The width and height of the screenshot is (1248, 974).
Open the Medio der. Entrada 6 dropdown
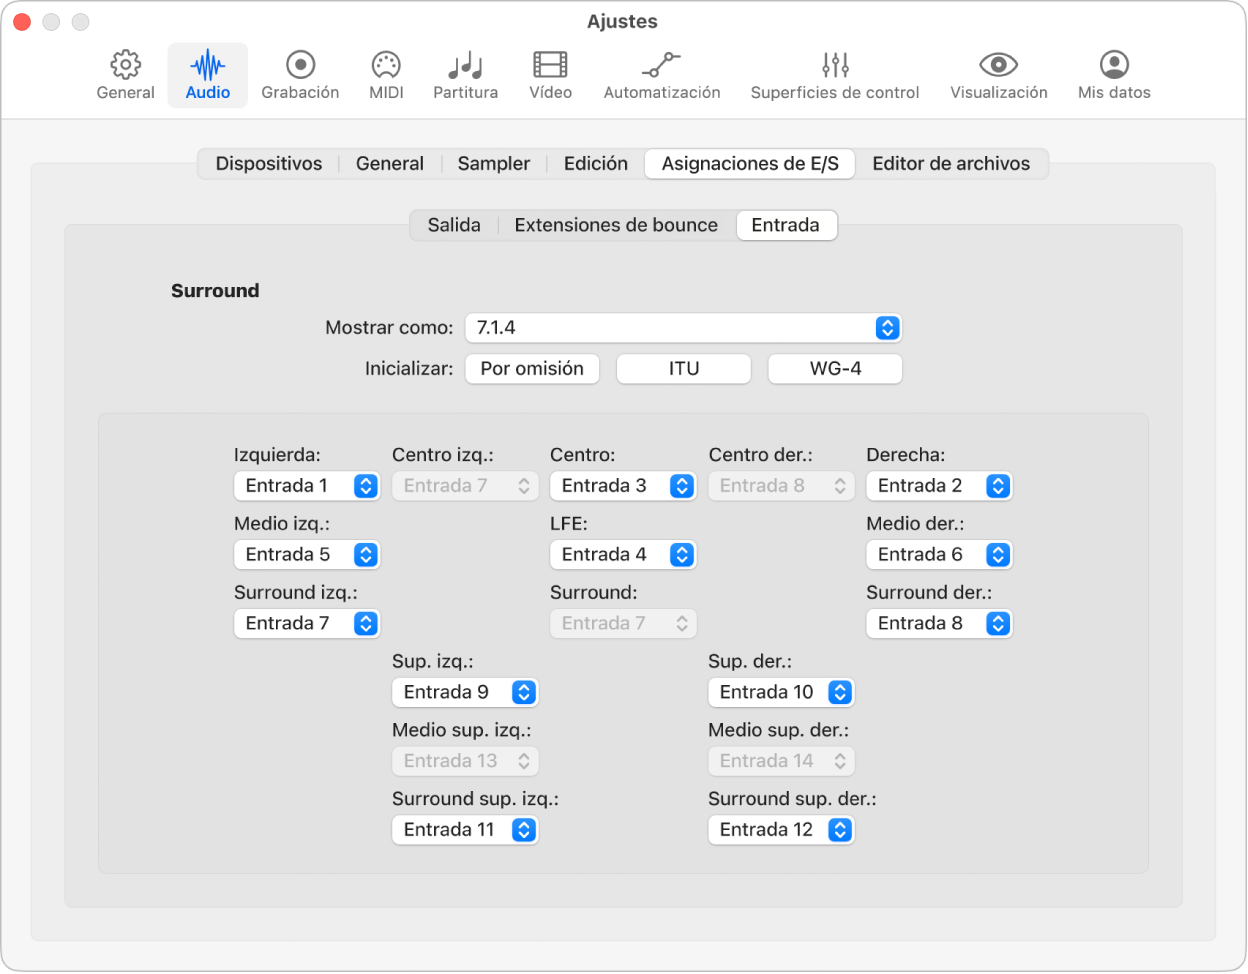939,555
